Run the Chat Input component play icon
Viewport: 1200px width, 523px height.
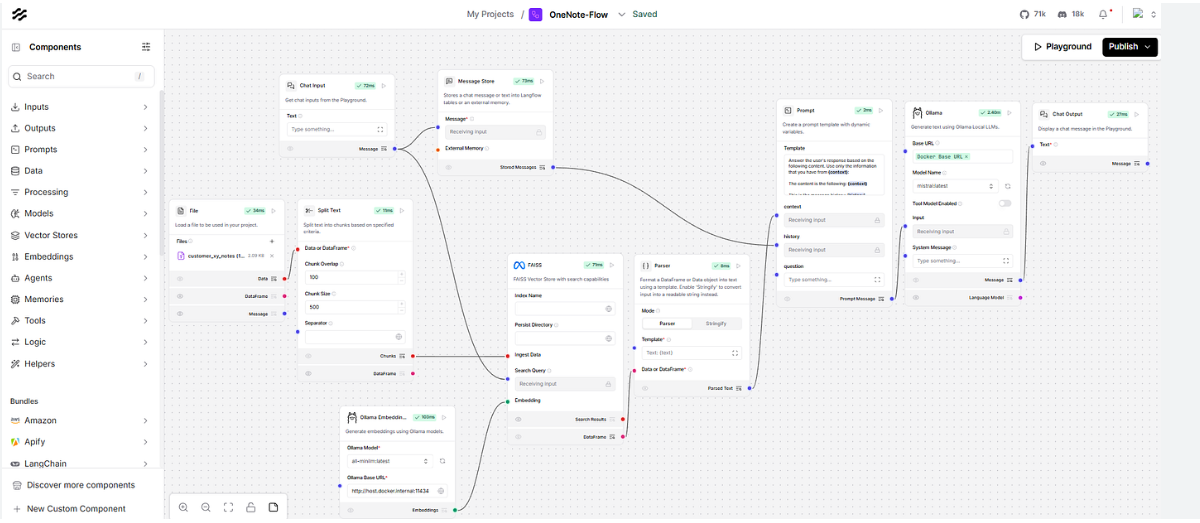384,86
